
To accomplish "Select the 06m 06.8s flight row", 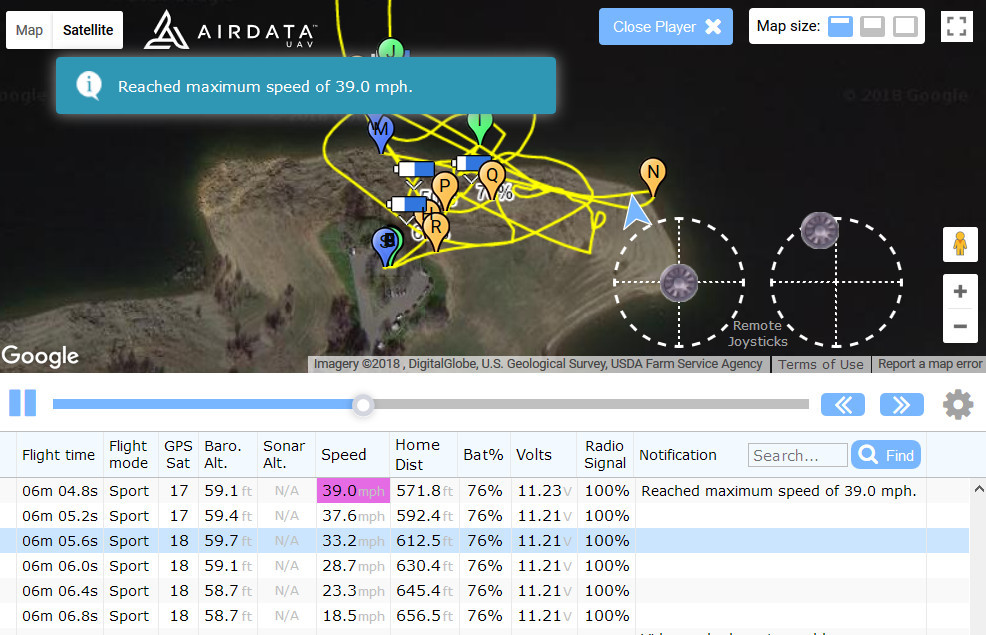I will [x=484, y=616].
